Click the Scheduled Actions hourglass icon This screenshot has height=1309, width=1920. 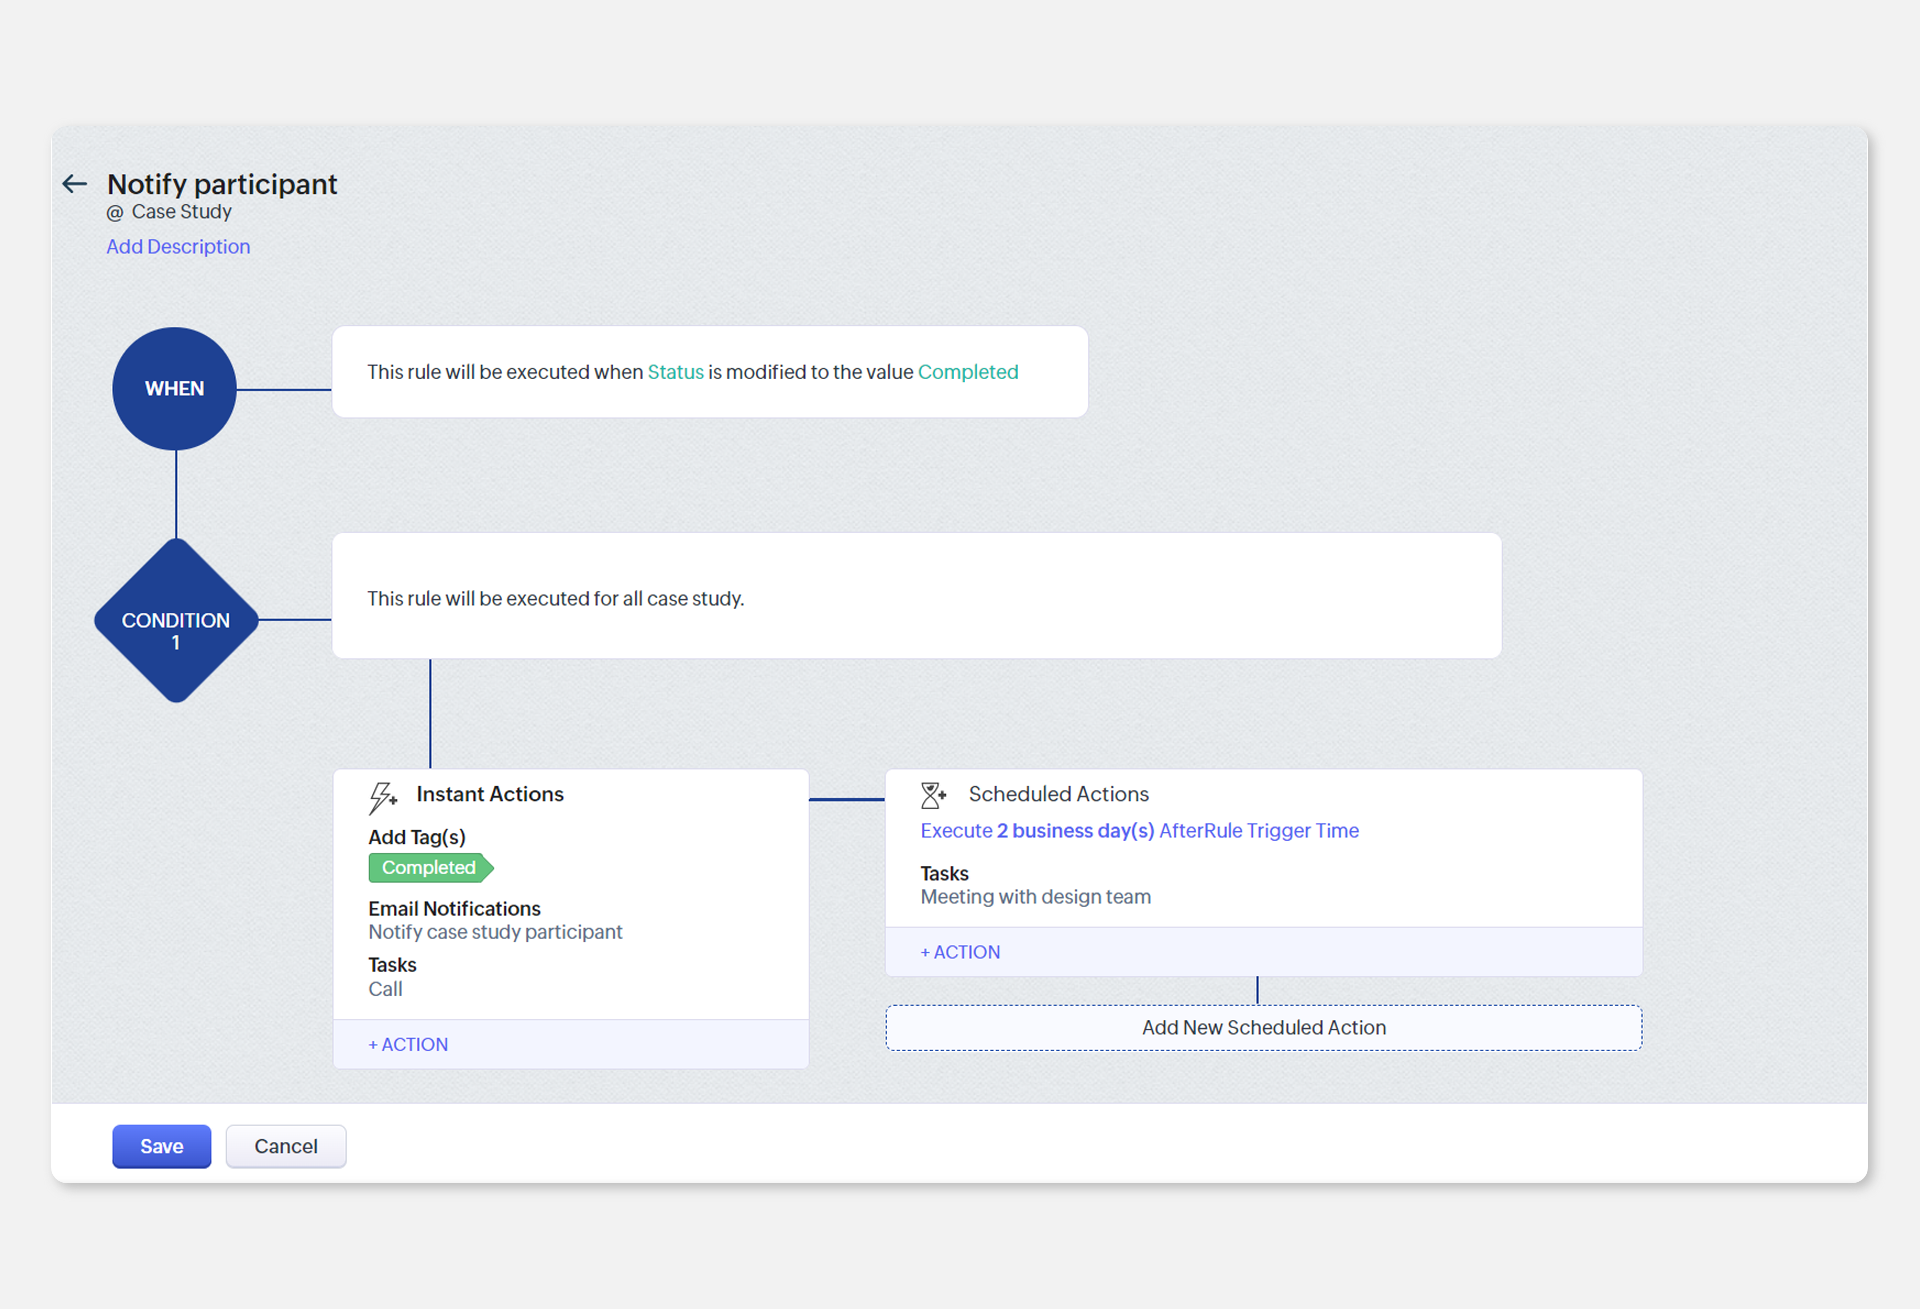click(x=933, y=795)
